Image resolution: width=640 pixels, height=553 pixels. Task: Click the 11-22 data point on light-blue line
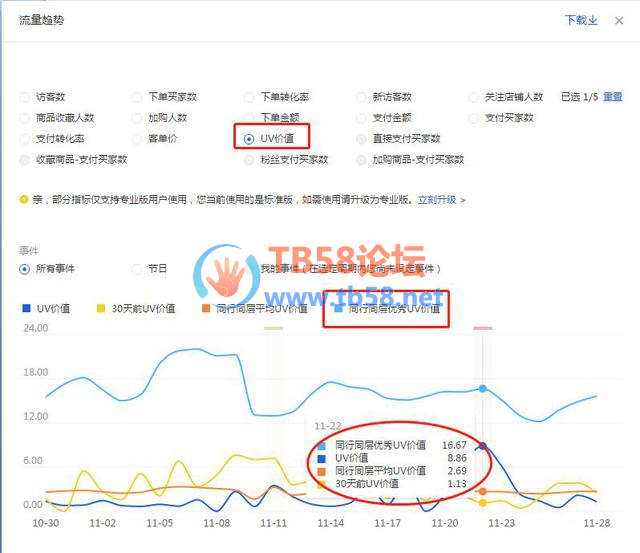click(x=483, y=388)
